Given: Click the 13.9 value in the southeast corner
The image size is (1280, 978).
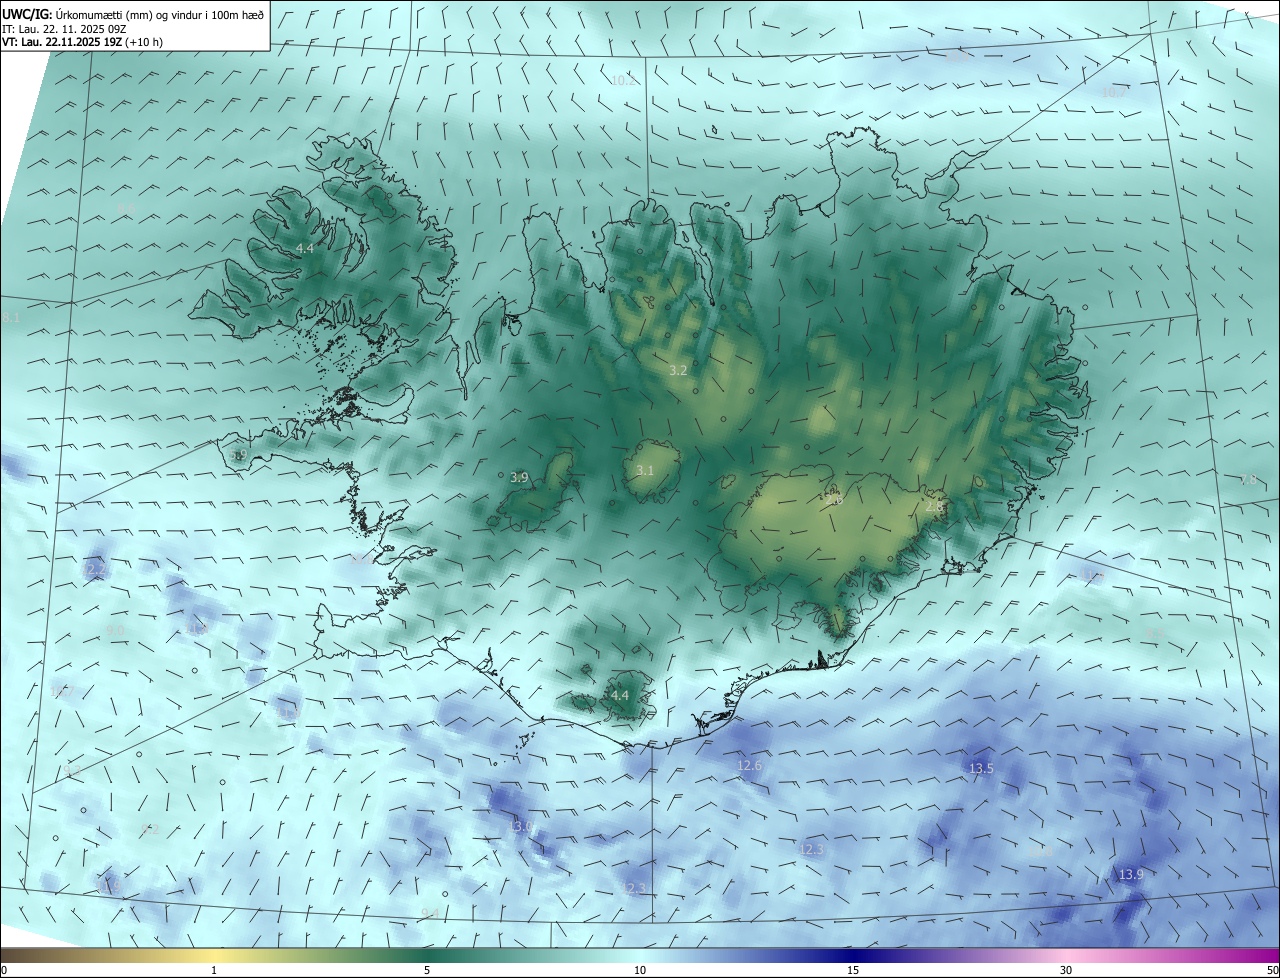Looking at the screenshot, I should (x=1131, y=874).
